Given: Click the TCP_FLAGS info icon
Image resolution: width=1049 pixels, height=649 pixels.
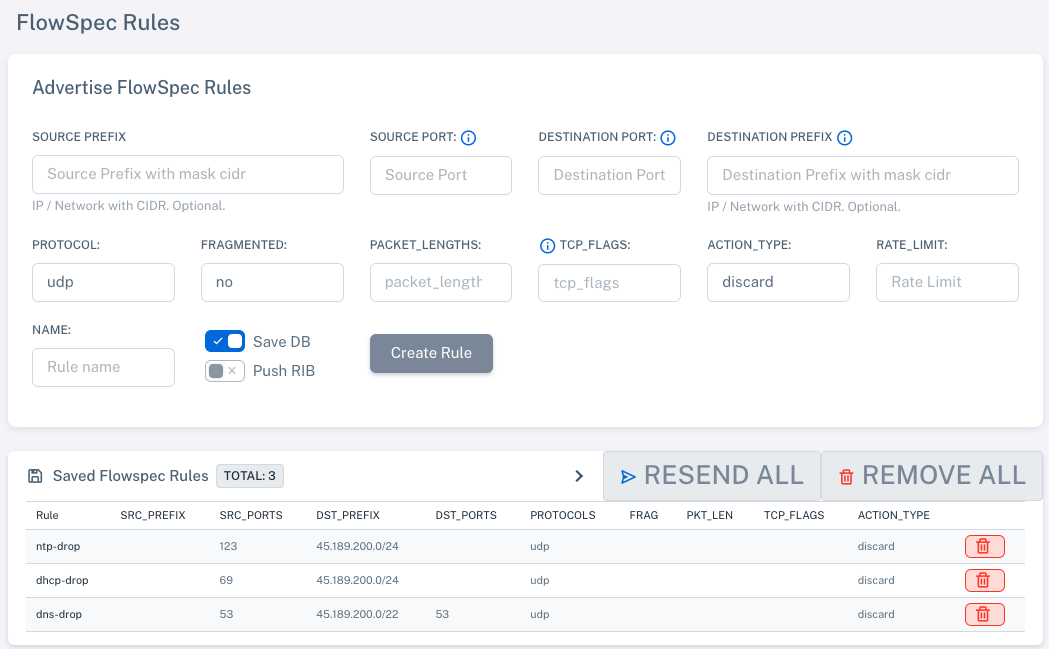Looking at the screenshot, I should point(547,245).
